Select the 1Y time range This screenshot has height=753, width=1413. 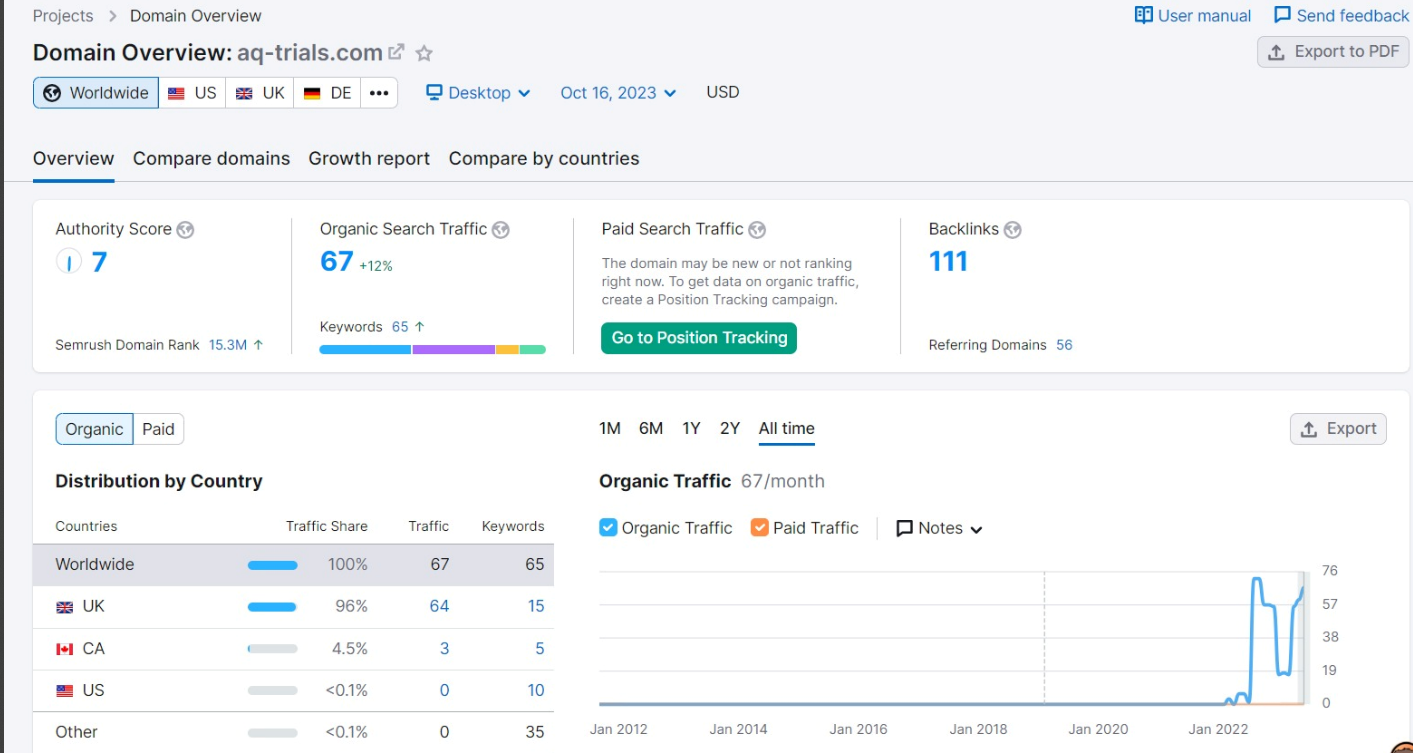691,428
